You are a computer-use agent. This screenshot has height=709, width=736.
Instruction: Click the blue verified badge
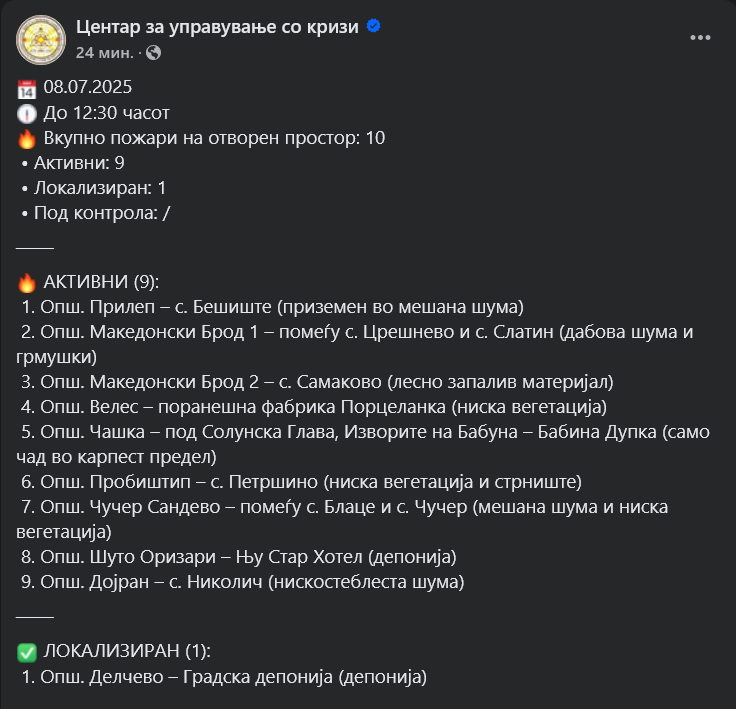pyautogui.click(x=374, y=27)
